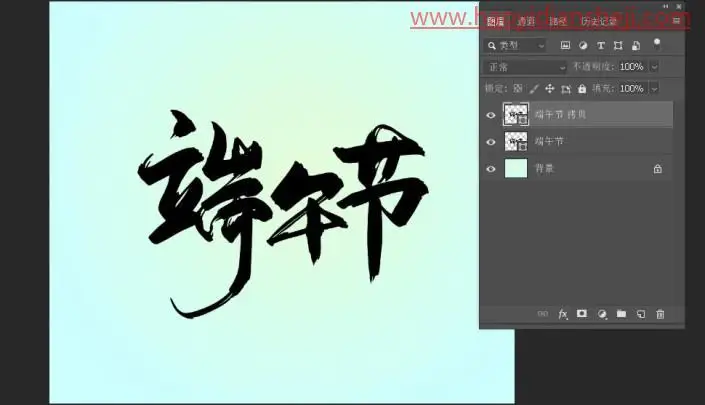Screen dimensions: 705x405
Task: Click the padlock on the 背景 layer
Action: click(x=657, y=169)
